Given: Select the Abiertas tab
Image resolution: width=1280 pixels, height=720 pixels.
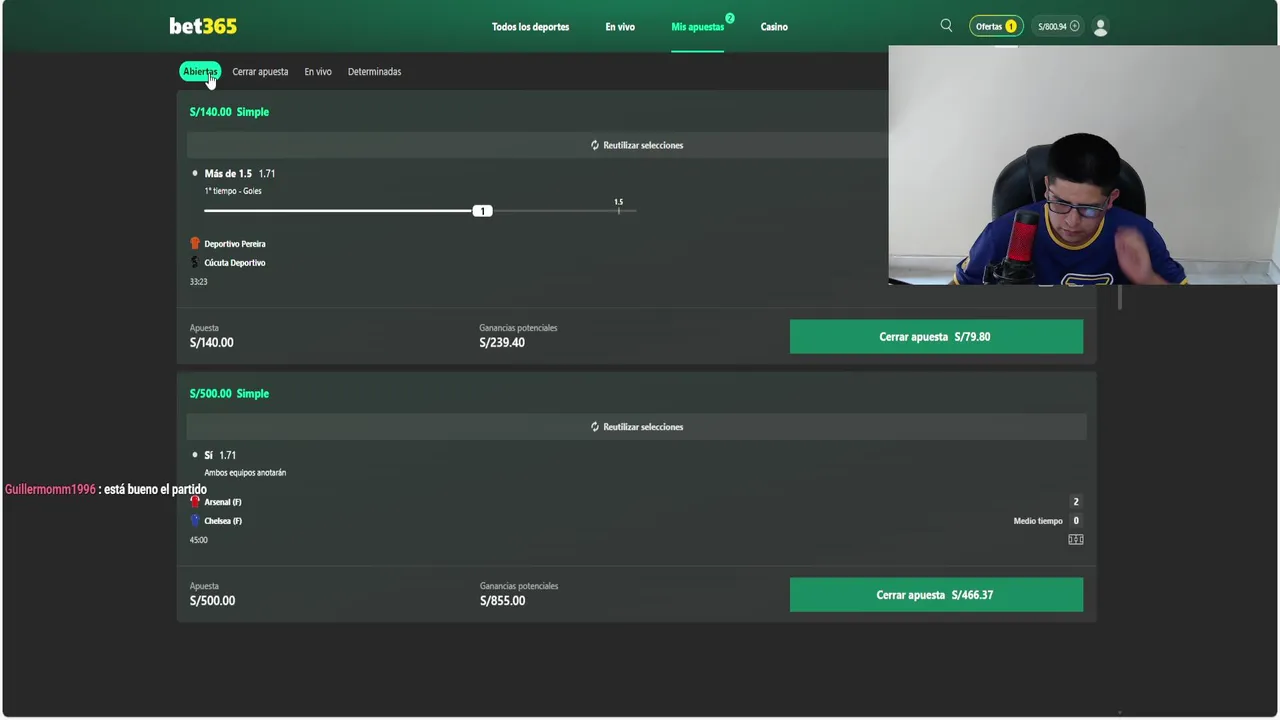Looking at the screenshot, I should pyautogui.click(x=200, y=71).
